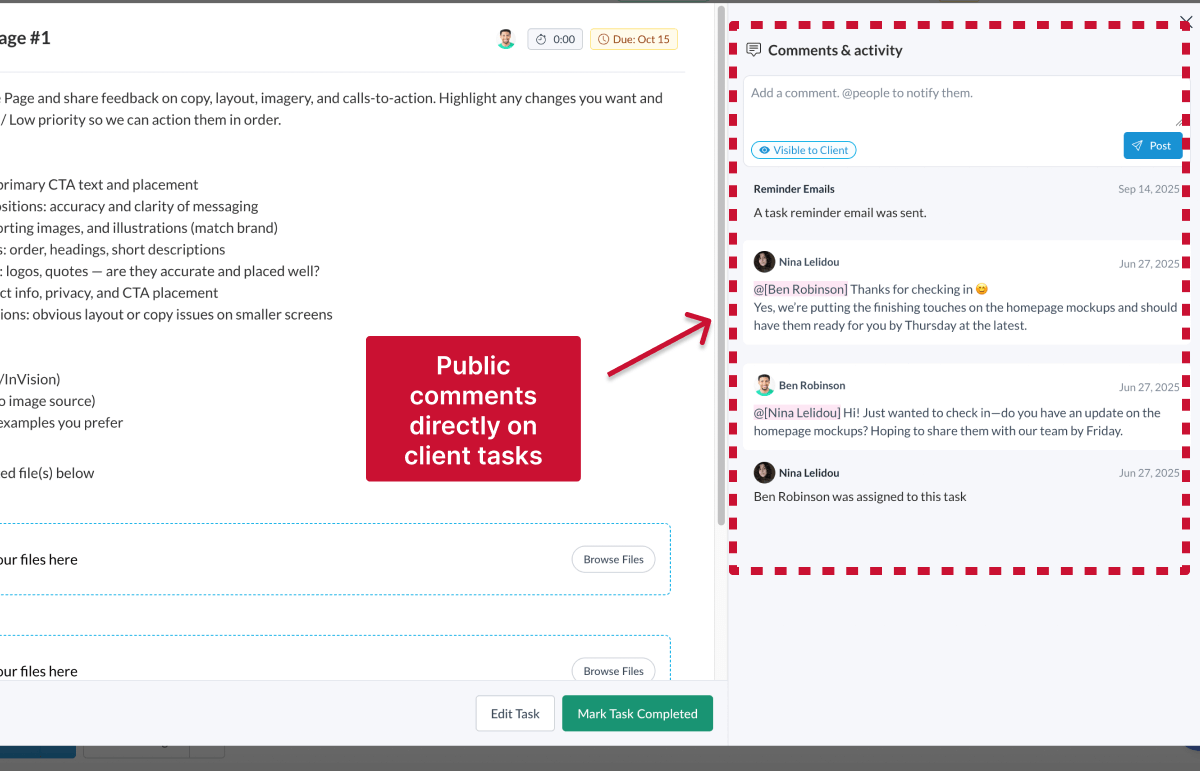Click Ben Robinson's profile avatar
1200x771 pixels.
point(764,384)
